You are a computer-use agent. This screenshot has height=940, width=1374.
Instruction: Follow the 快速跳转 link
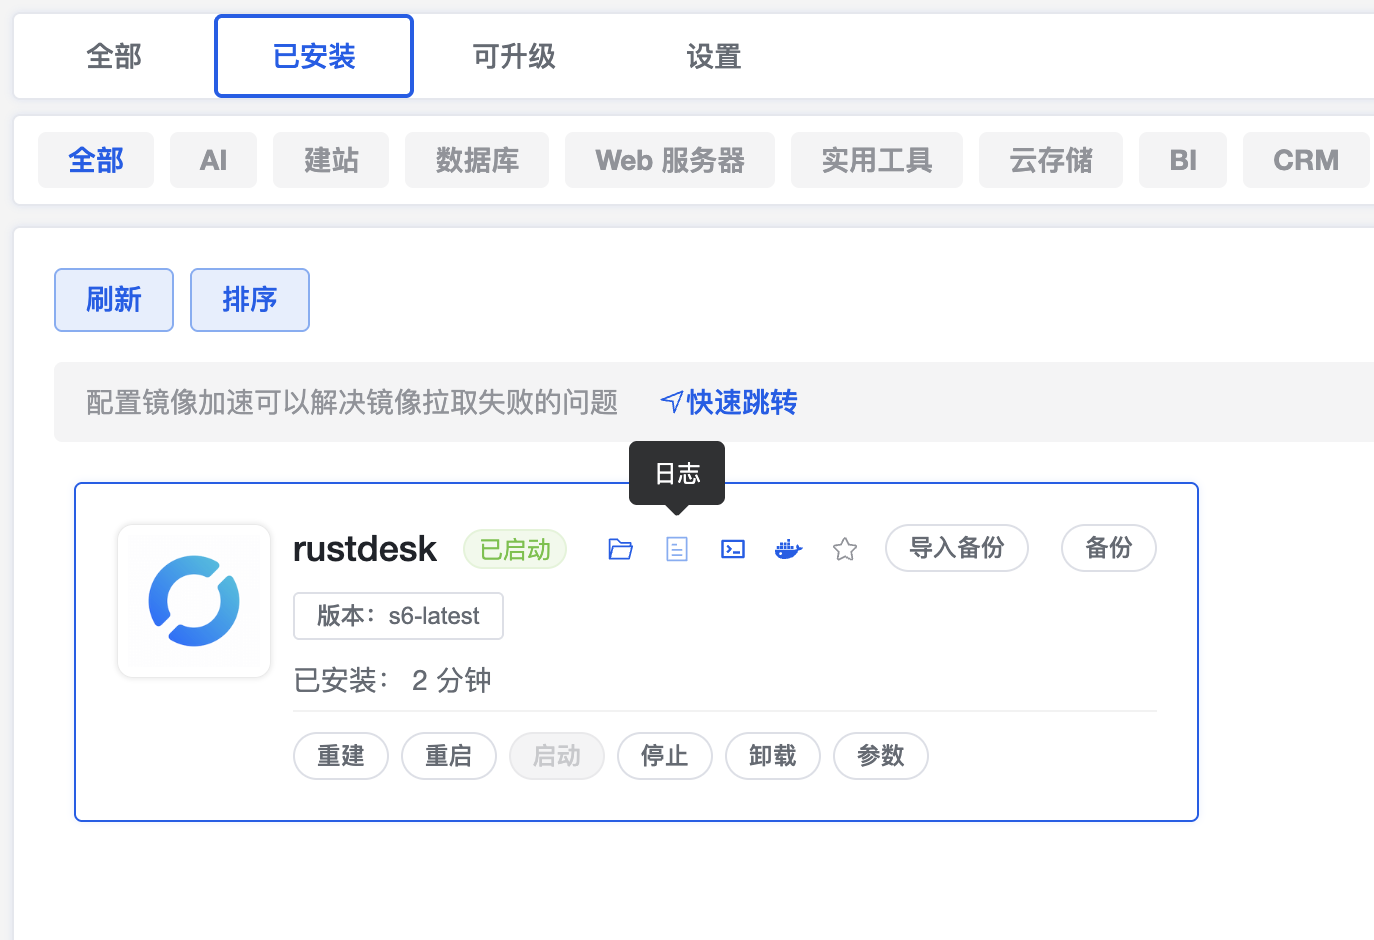[x=729, y=402]
